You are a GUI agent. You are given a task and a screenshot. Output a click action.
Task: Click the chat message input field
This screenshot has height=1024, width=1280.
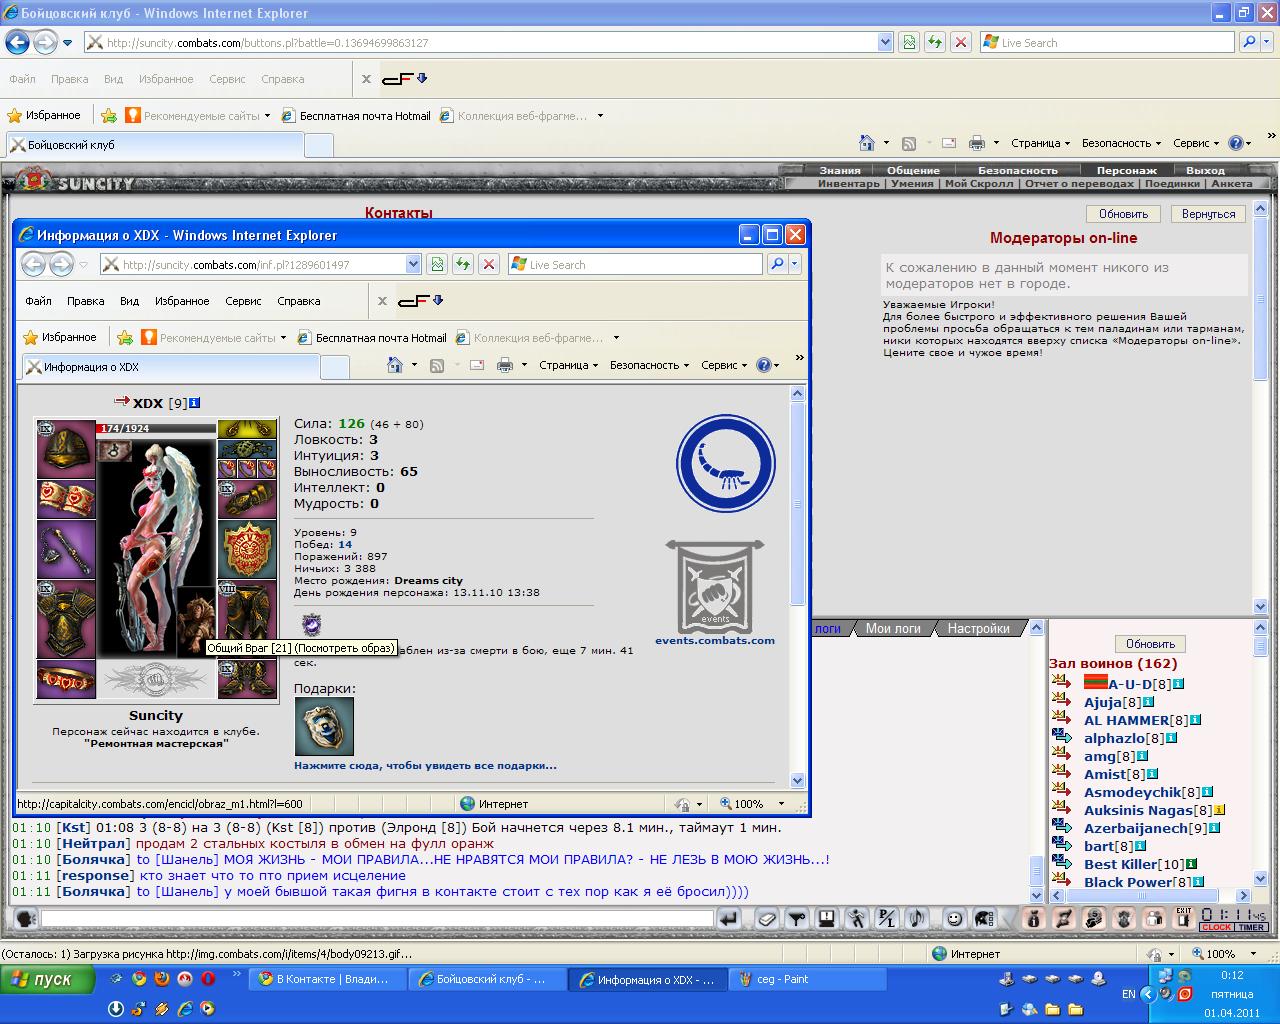(x=377, y=918)
